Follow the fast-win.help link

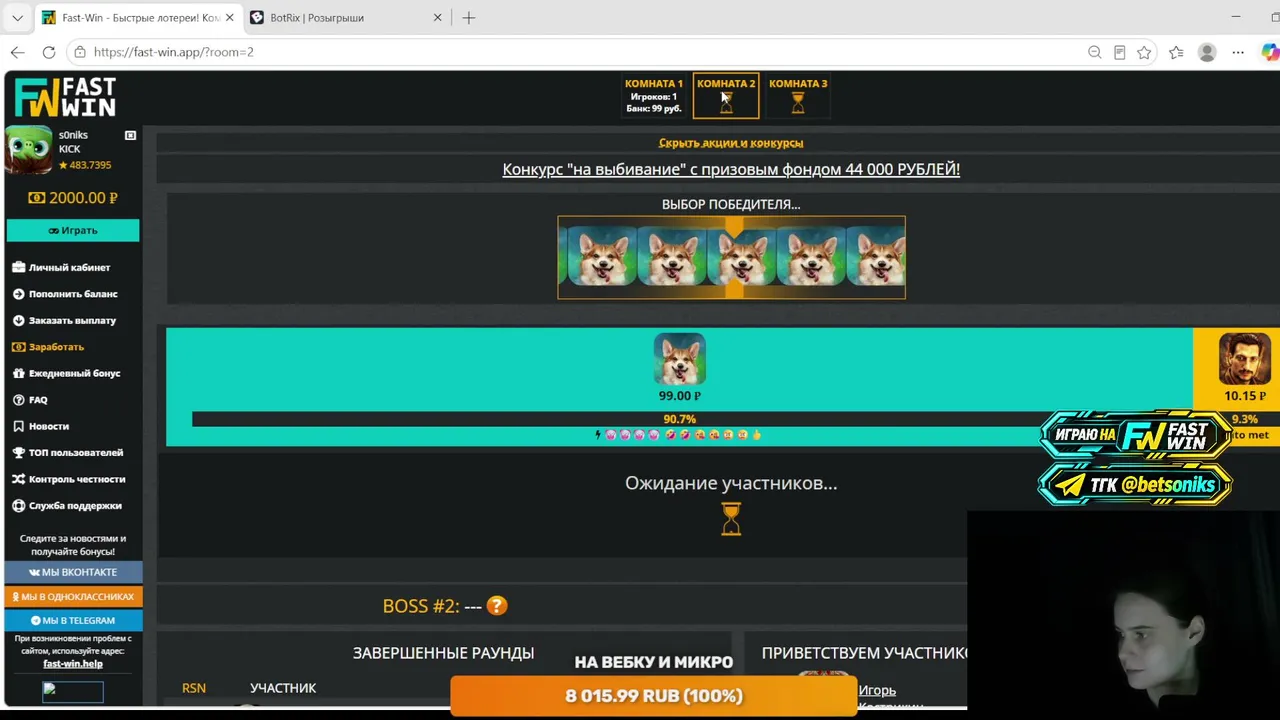(73, 664)
